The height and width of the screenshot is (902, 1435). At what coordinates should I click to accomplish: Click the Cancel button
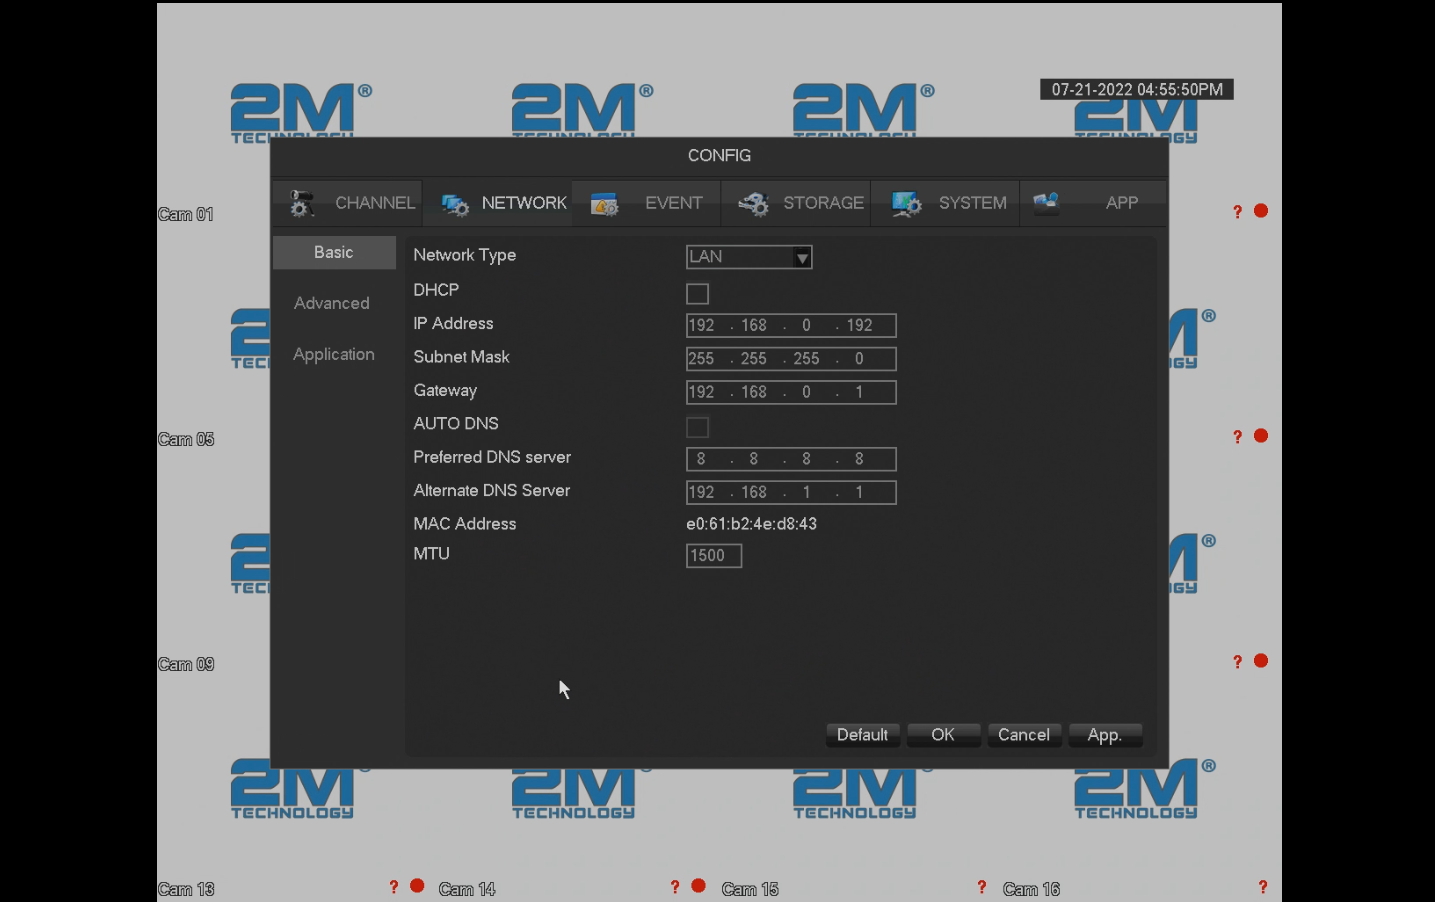pos(1024,735)
